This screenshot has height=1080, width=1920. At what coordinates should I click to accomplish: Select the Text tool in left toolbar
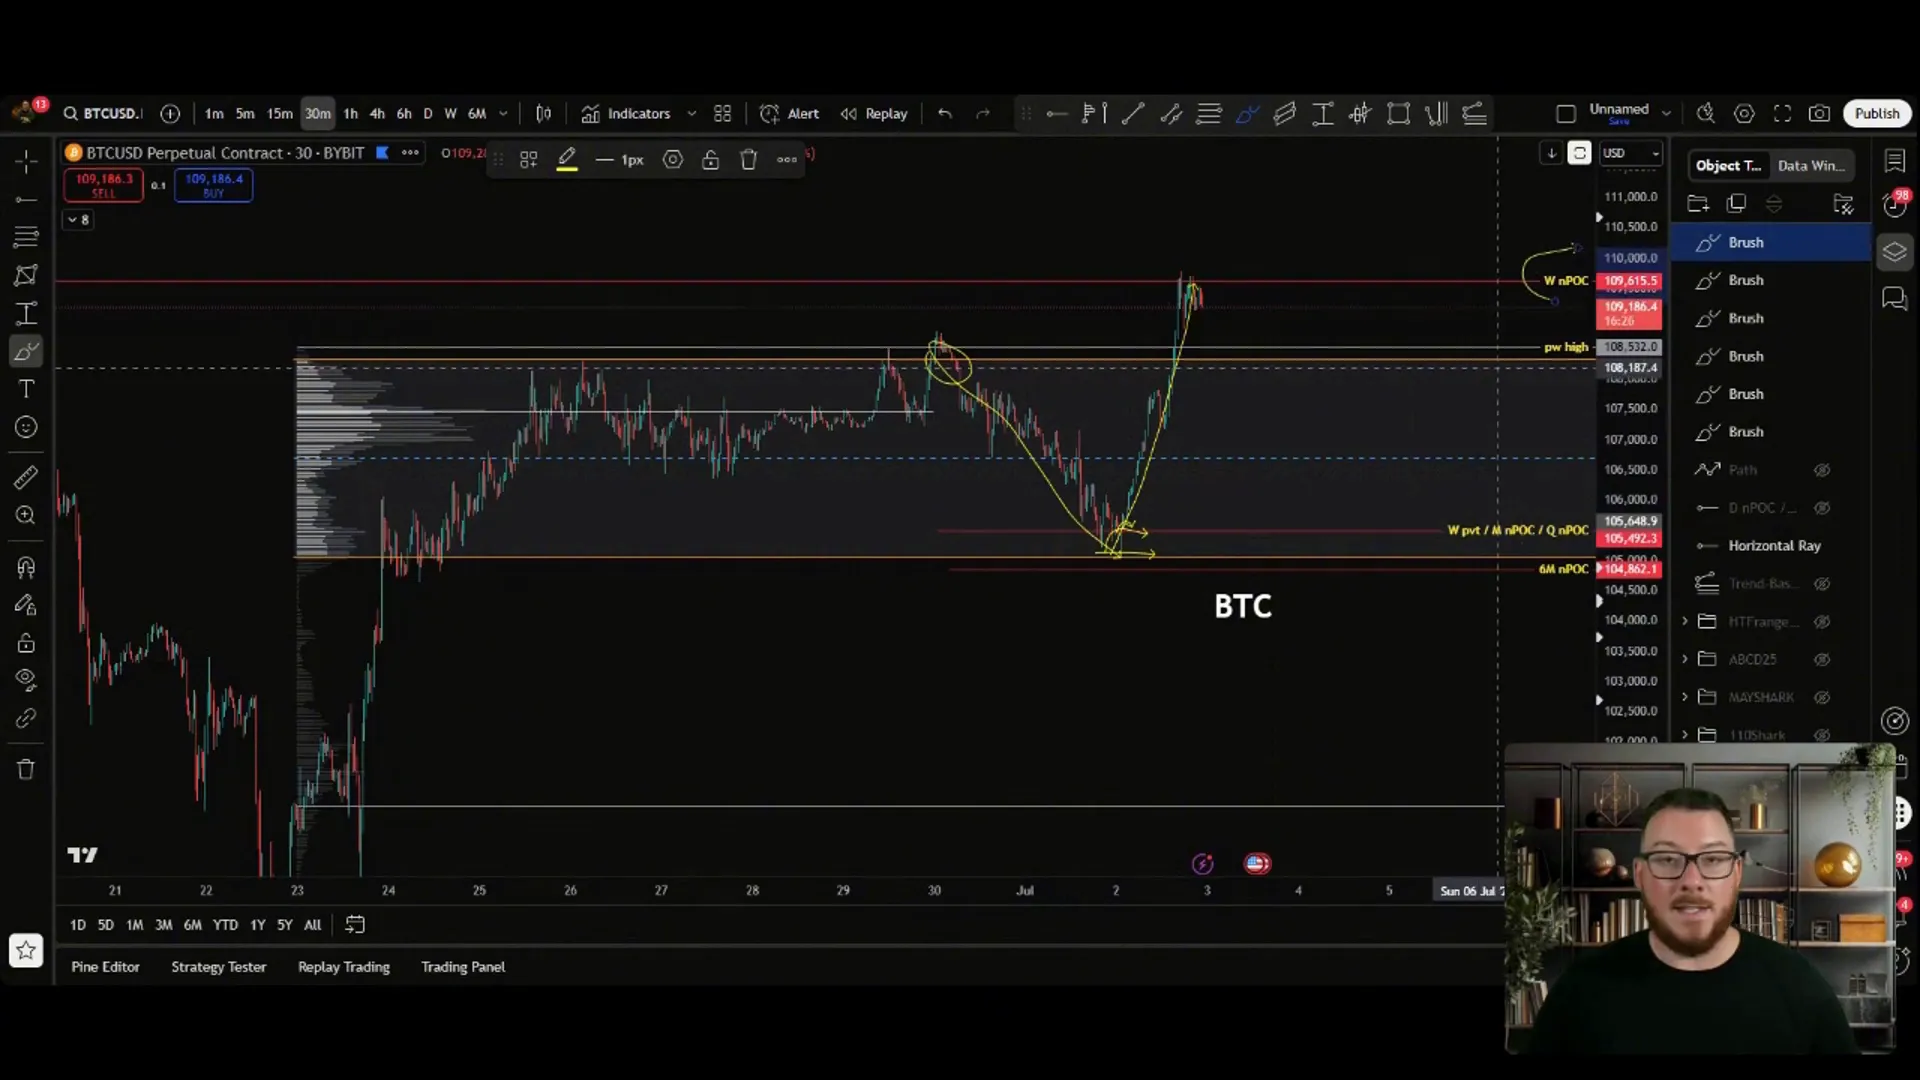coord(26,389)
